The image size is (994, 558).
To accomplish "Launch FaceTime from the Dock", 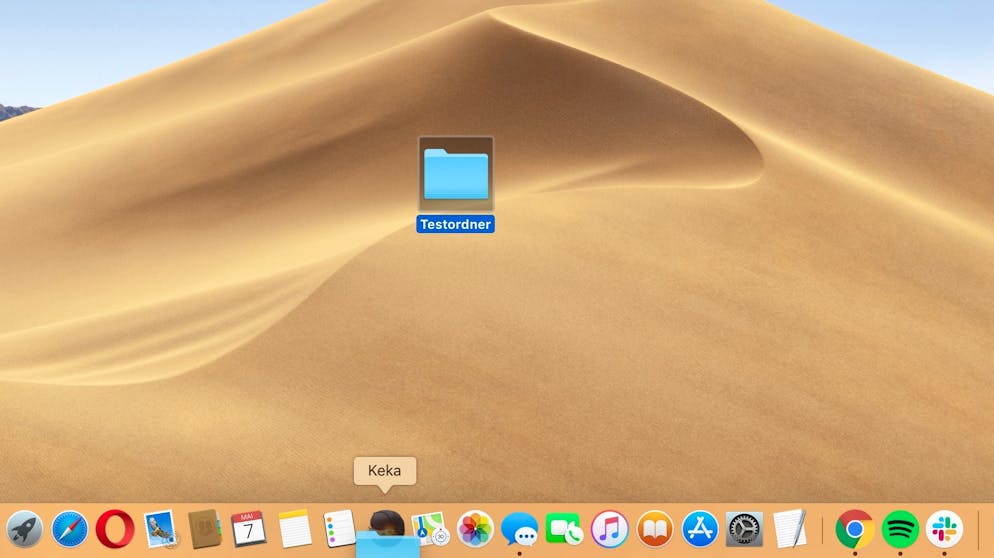I will point(564,529).
